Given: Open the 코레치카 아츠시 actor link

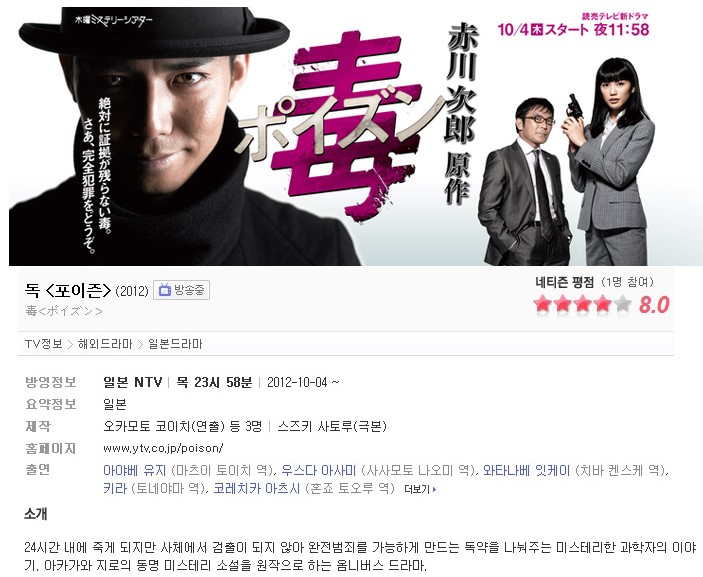Looking at the screenshot, I should (256, 488).
